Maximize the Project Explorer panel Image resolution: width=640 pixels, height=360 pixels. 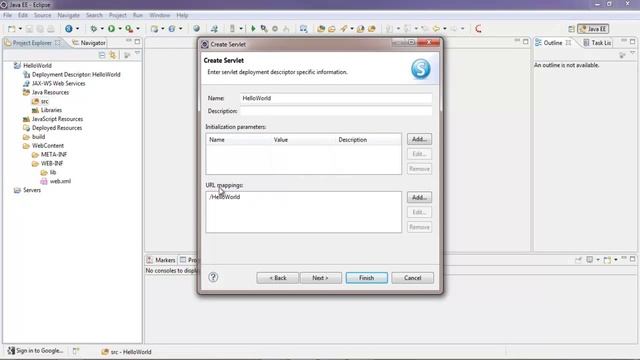(138, 42)
